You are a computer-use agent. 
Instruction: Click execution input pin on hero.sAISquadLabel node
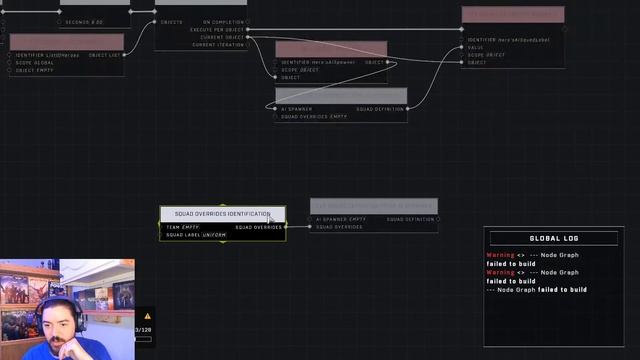pos(462,29)
